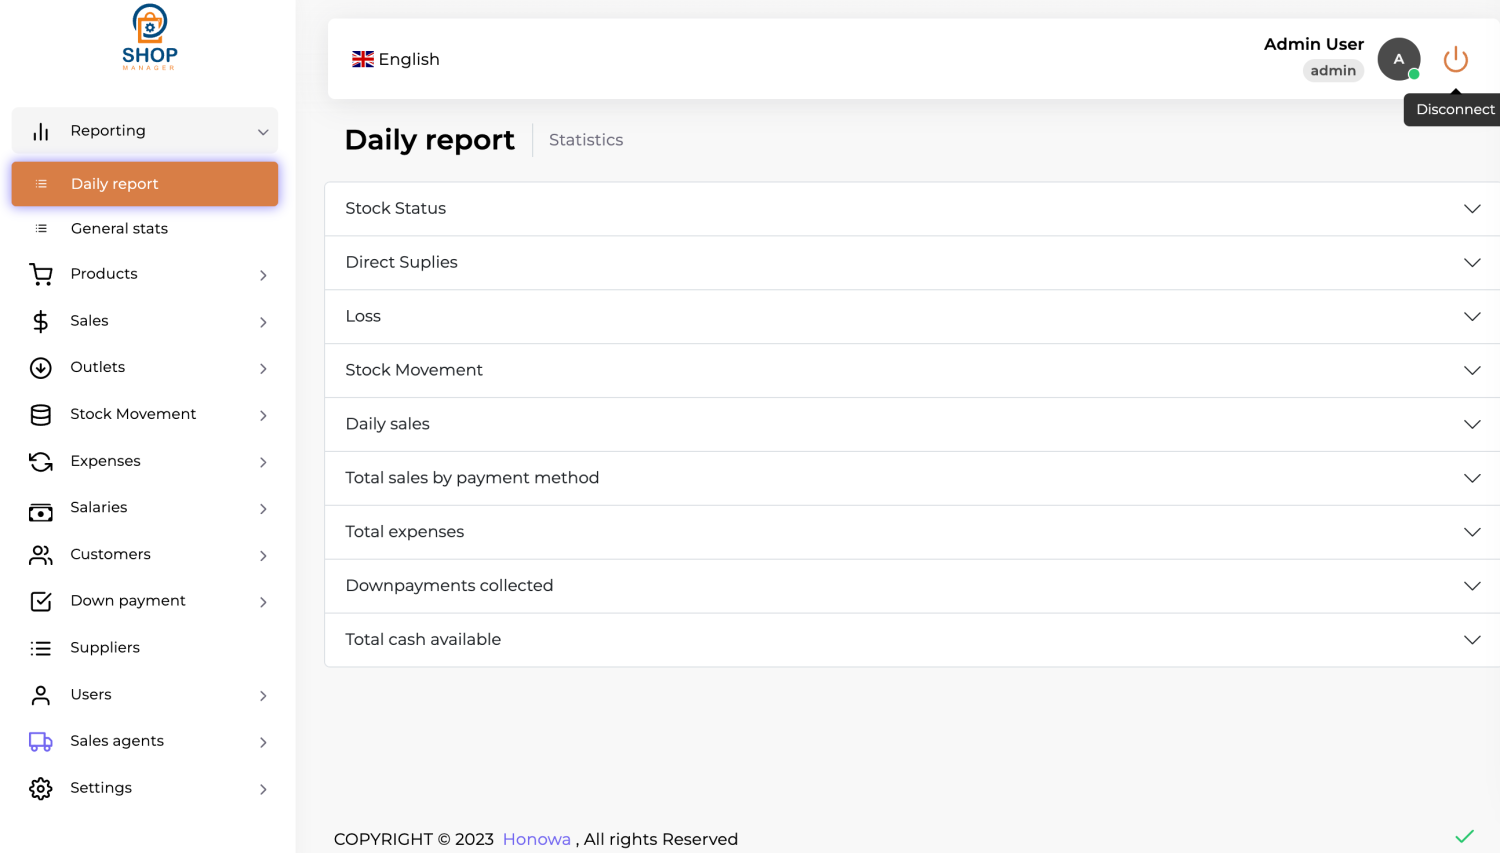Expand Total sales by payment method chevron
The width and height of the screenshot is (1500, 853).
pyautogui.click(x=1472, y=478)
